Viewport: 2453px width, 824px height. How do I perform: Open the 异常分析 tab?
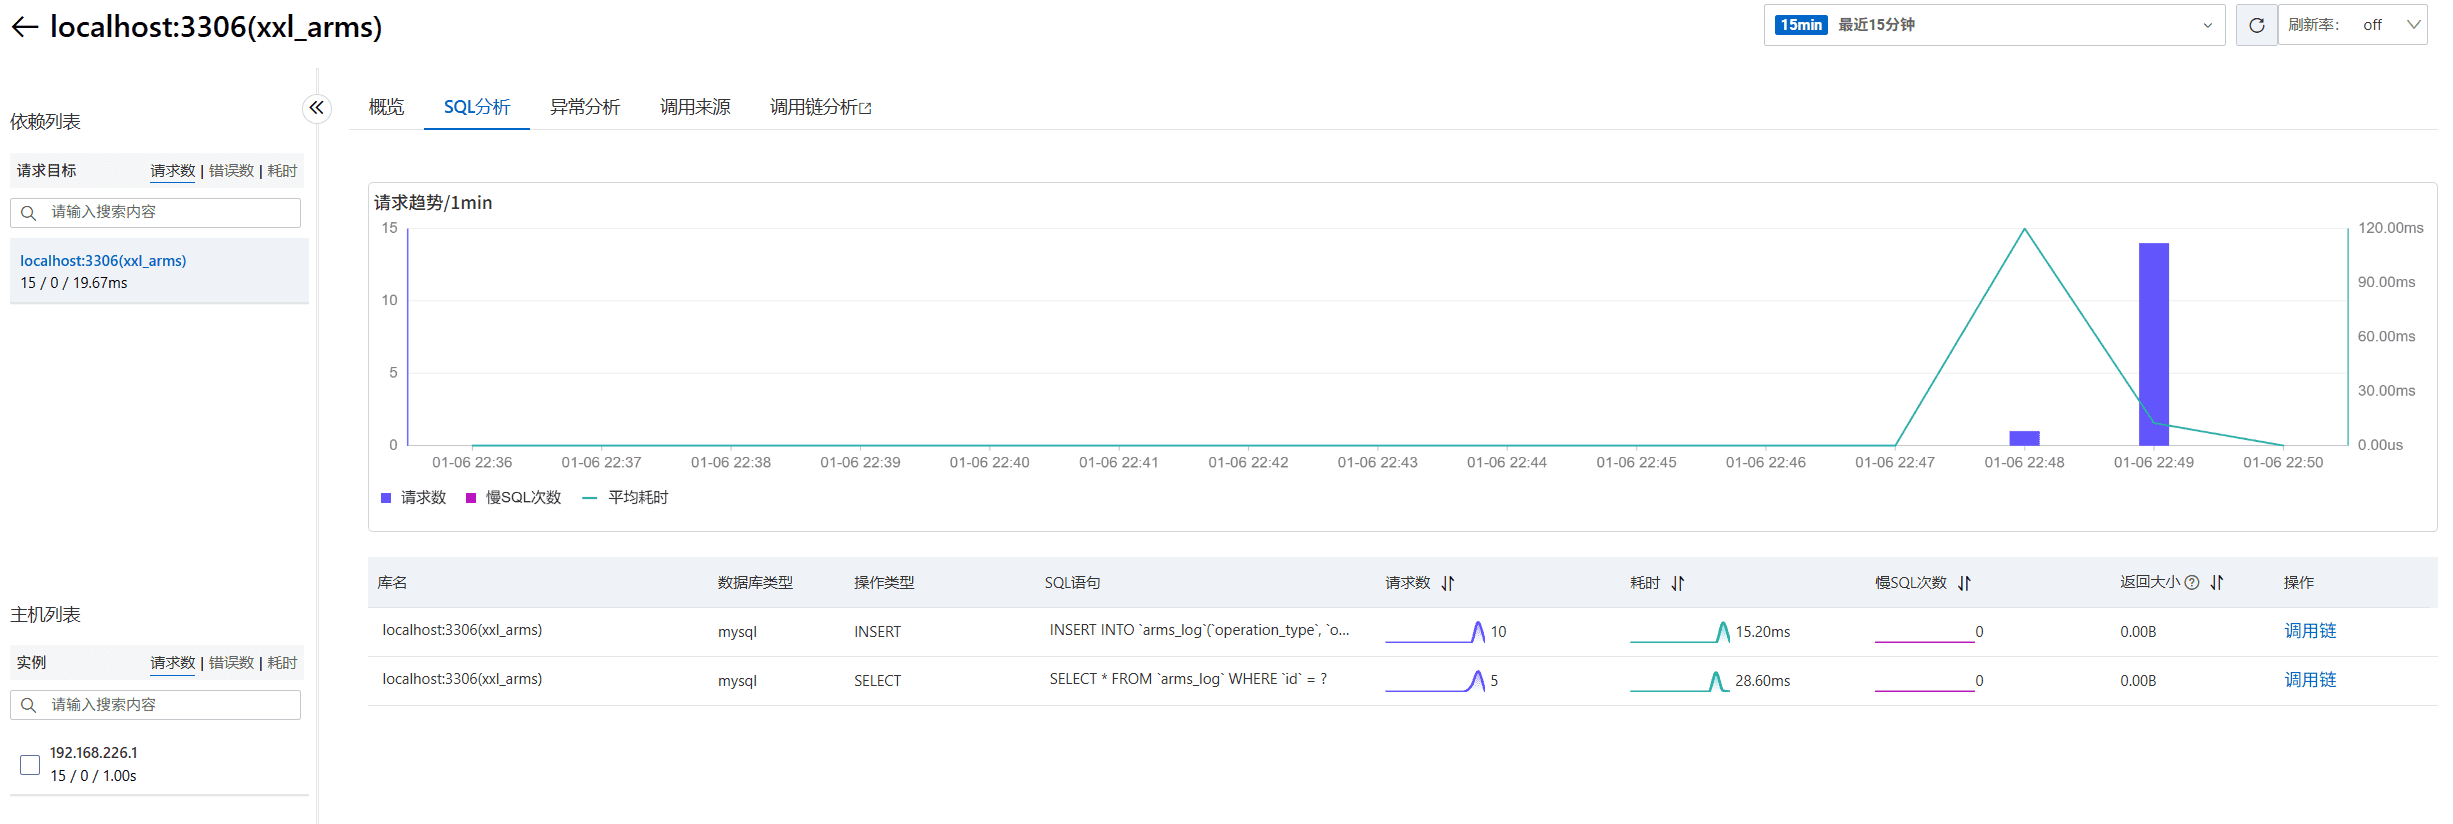(585, 107)
